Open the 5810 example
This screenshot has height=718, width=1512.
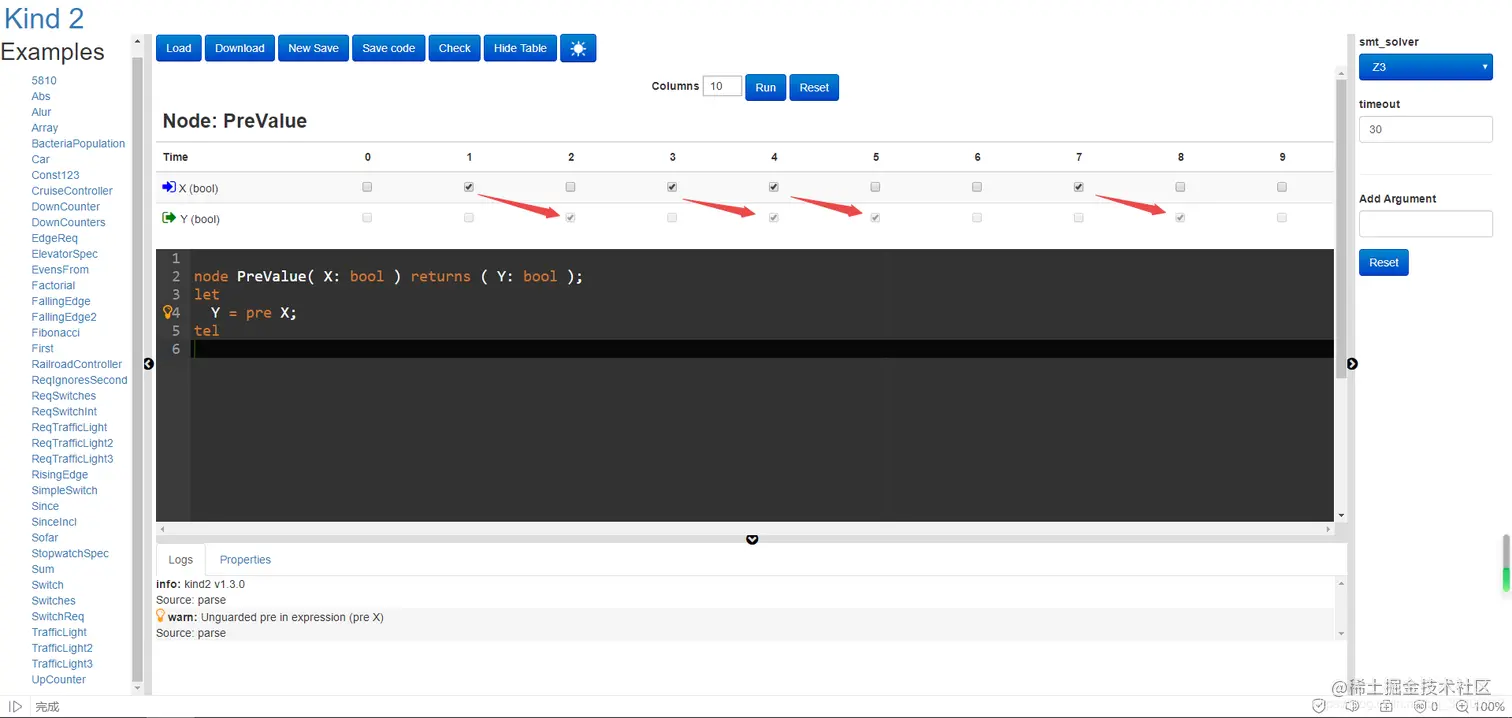[44, 80]
